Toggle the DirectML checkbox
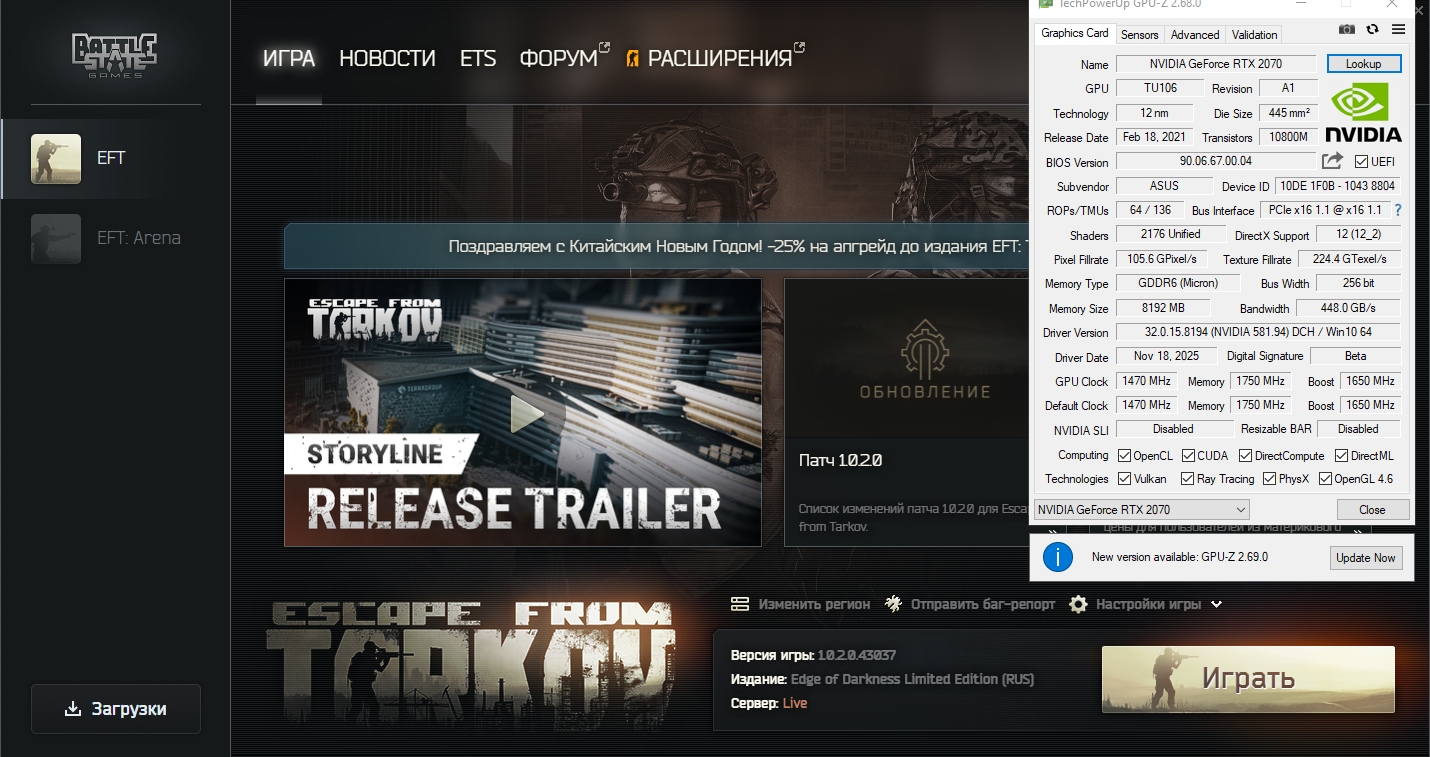The image size is (1430, 757). click(1341, 456)
